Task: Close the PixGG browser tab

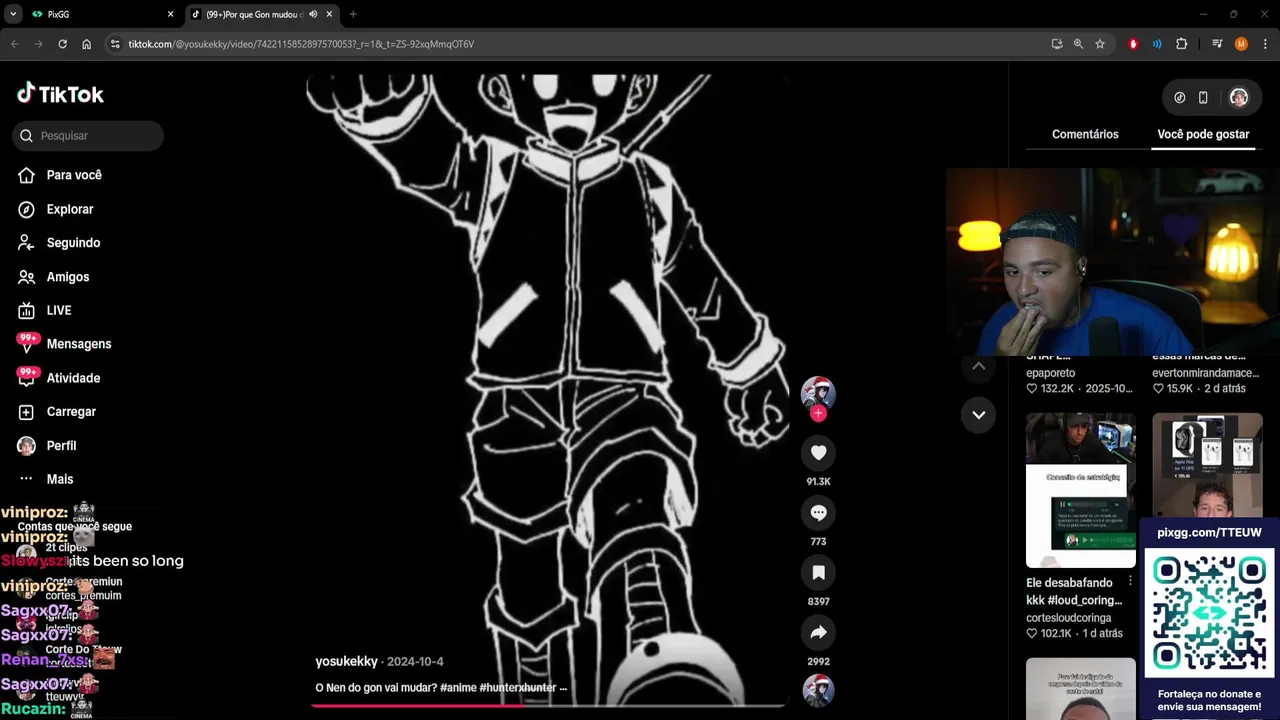Action: pos(170,14)
